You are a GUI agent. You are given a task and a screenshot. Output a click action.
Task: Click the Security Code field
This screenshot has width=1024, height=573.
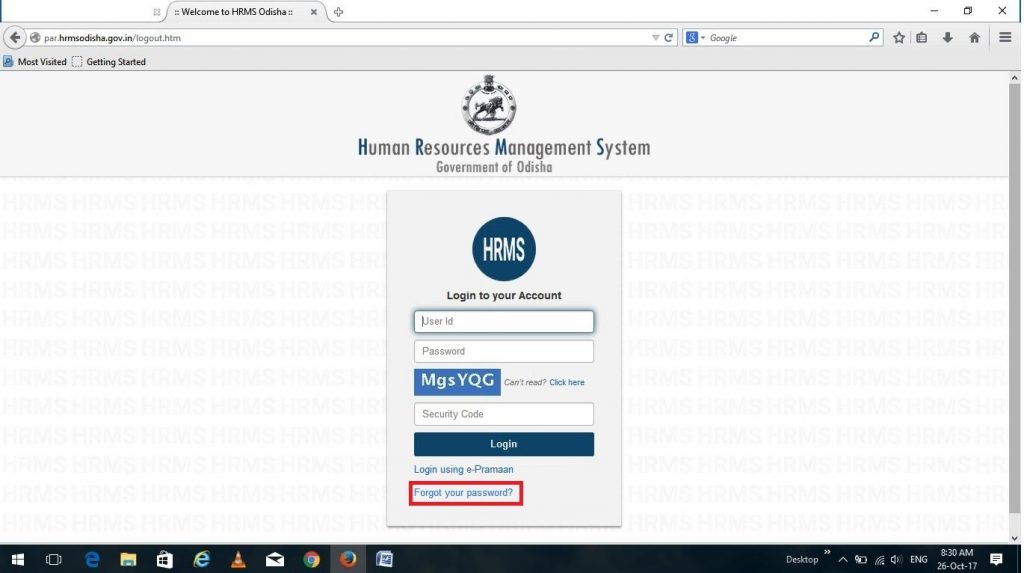pyautogui.click(x=504, y=414)
